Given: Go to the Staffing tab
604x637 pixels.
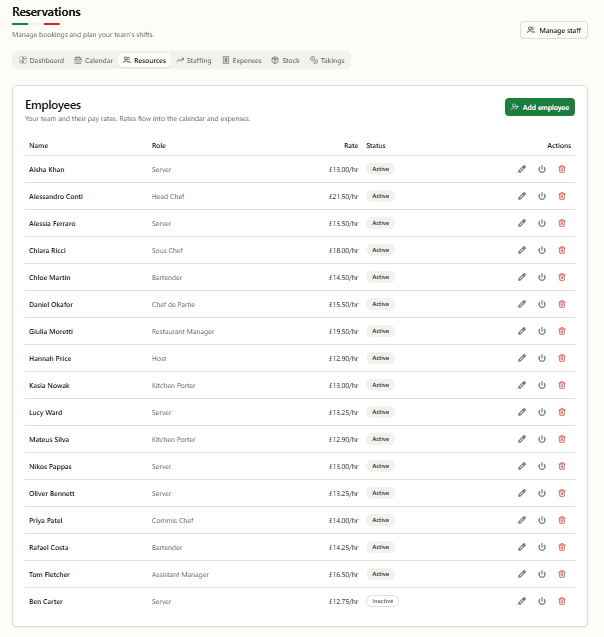Looking at the screenshot, I should [194, 60].
